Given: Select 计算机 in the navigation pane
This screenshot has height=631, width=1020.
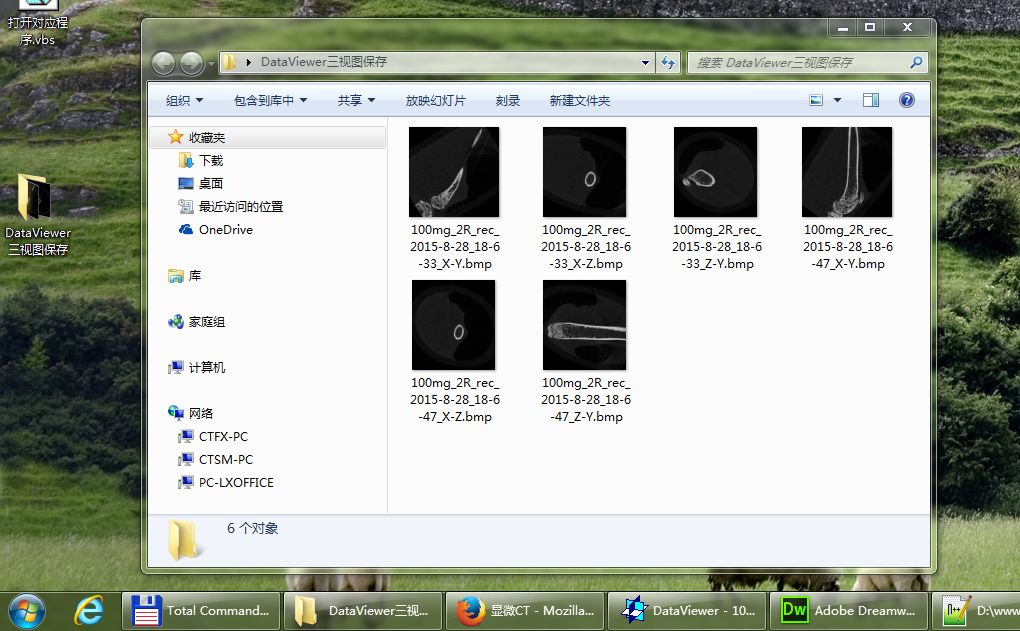Looking at the screenshot, I should click(207, 367).
